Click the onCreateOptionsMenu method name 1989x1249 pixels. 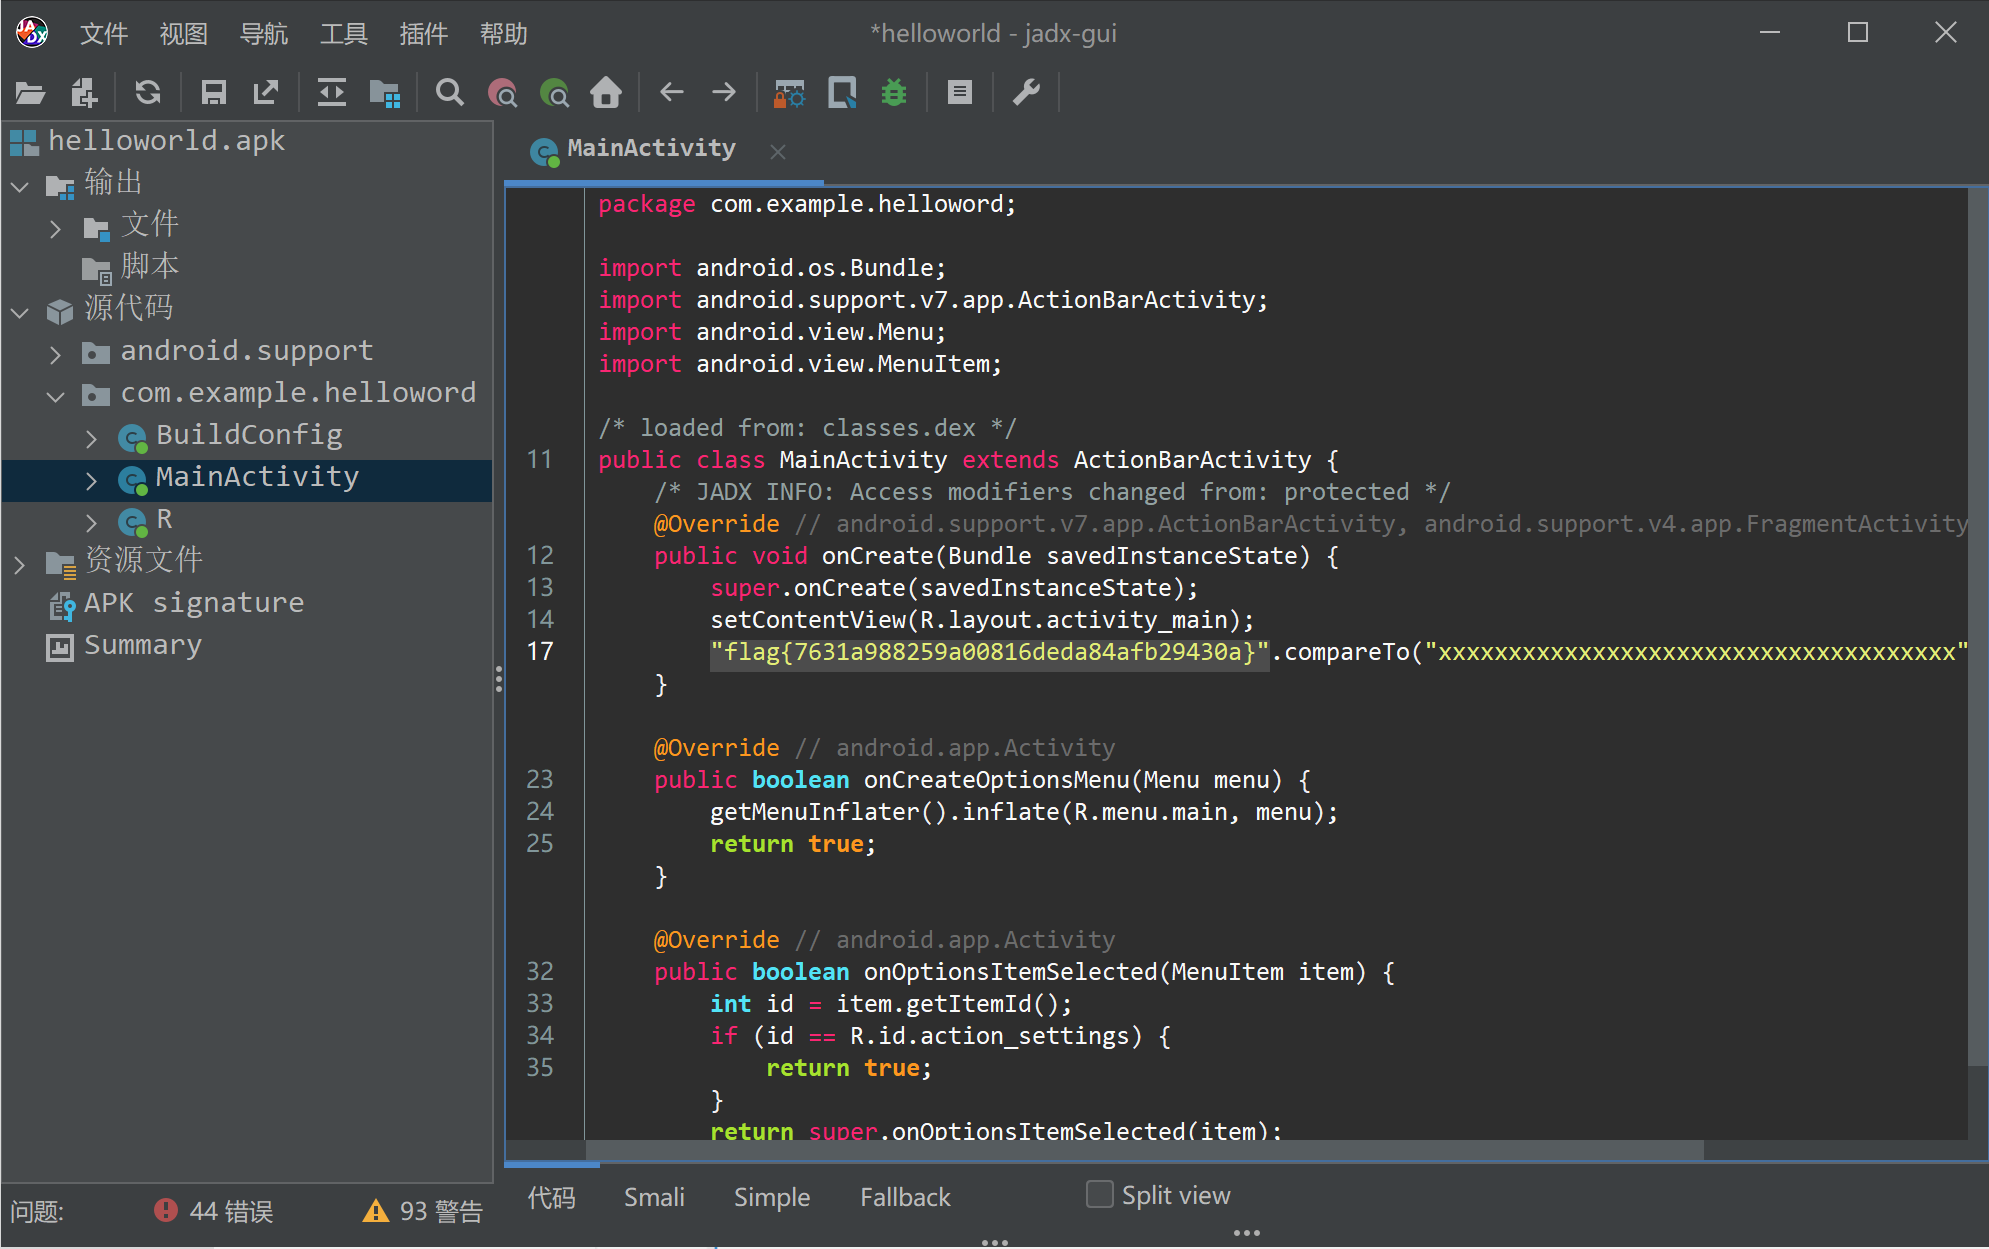pyautogui.click(x=996, y=780)
